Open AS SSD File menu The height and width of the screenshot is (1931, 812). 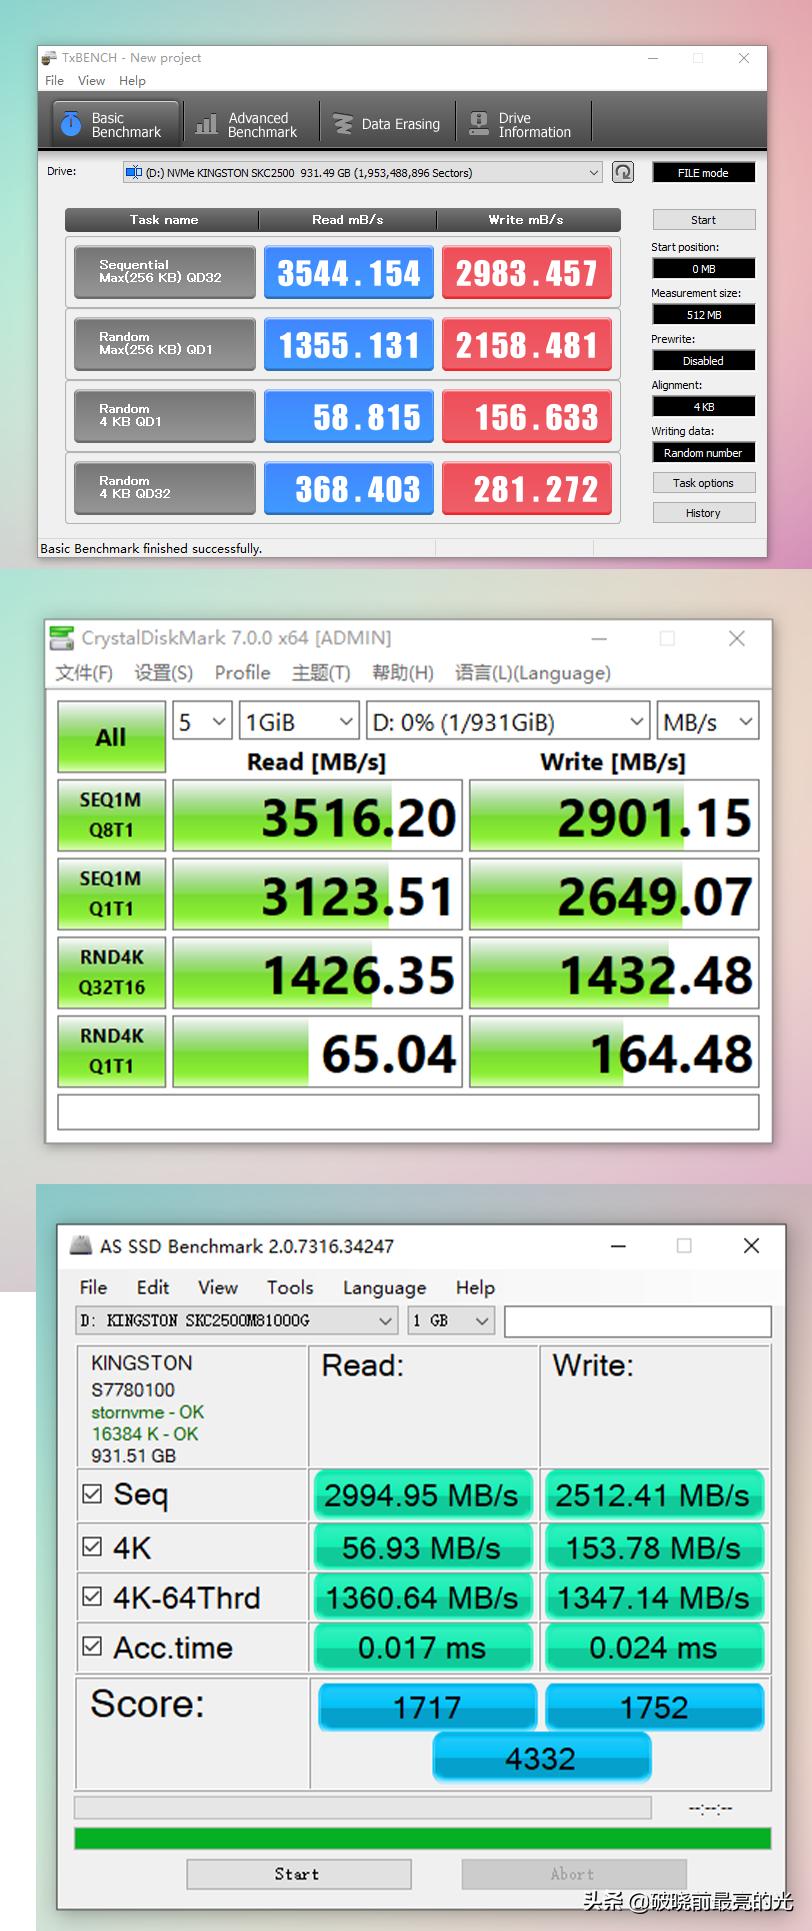click(93, 1287)
